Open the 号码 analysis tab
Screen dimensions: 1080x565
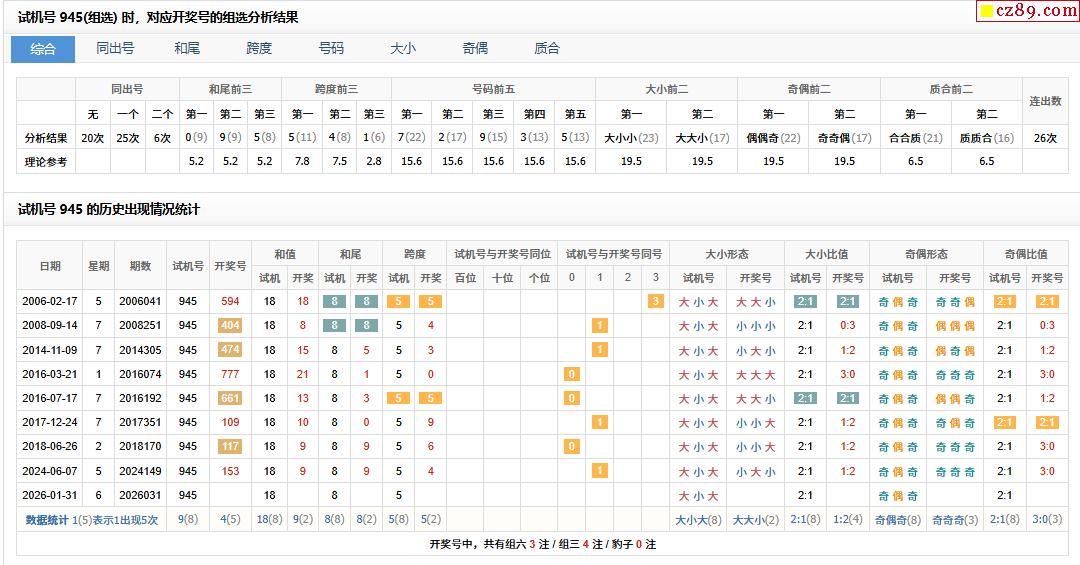point(331,49)
